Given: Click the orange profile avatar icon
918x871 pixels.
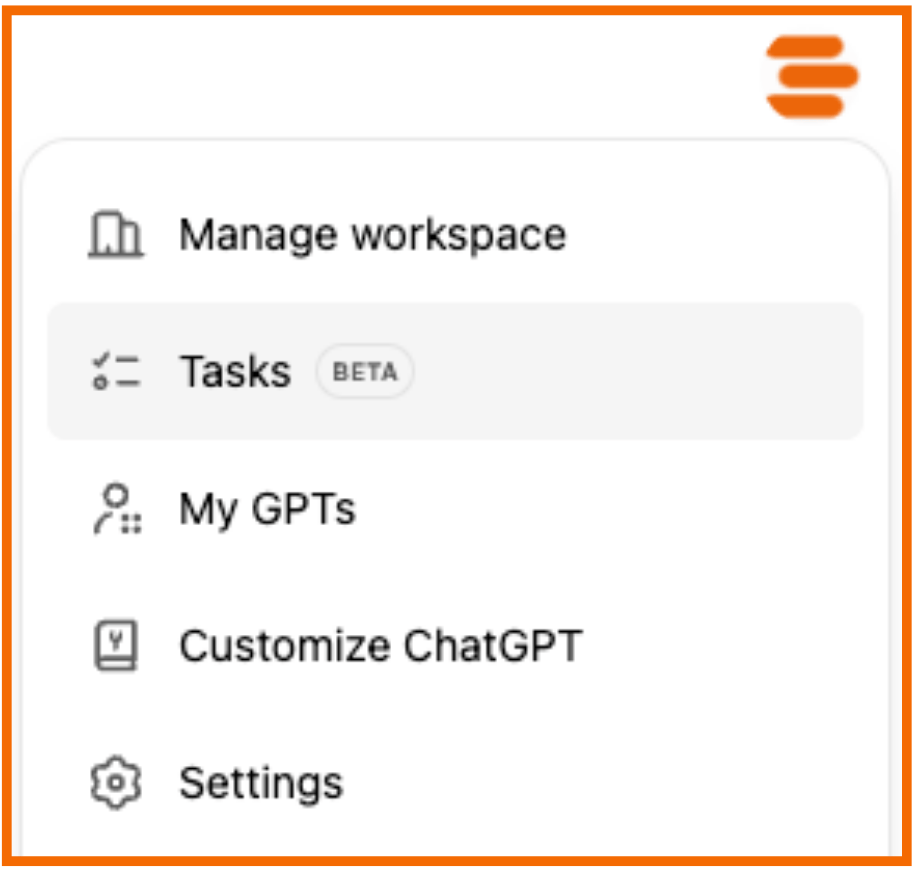Looking at the screenshot, I should pyautogui.click(x=812, y=76).
